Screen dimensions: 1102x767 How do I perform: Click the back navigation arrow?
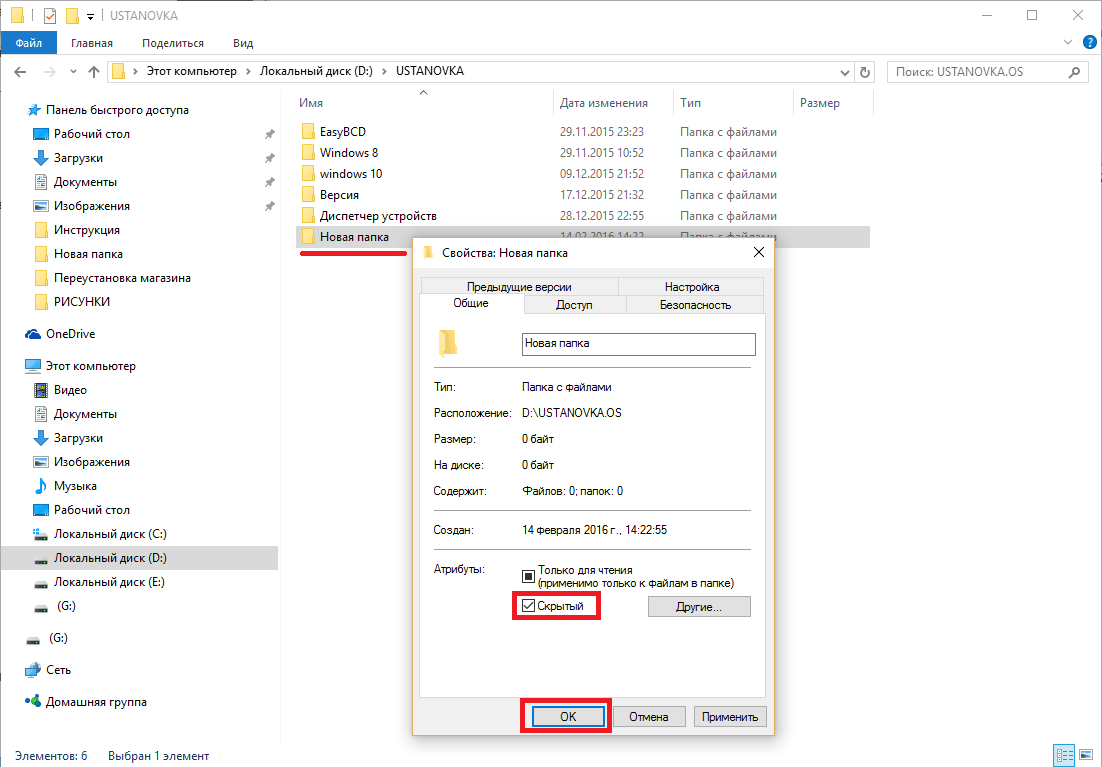click(x=20, y=72)
